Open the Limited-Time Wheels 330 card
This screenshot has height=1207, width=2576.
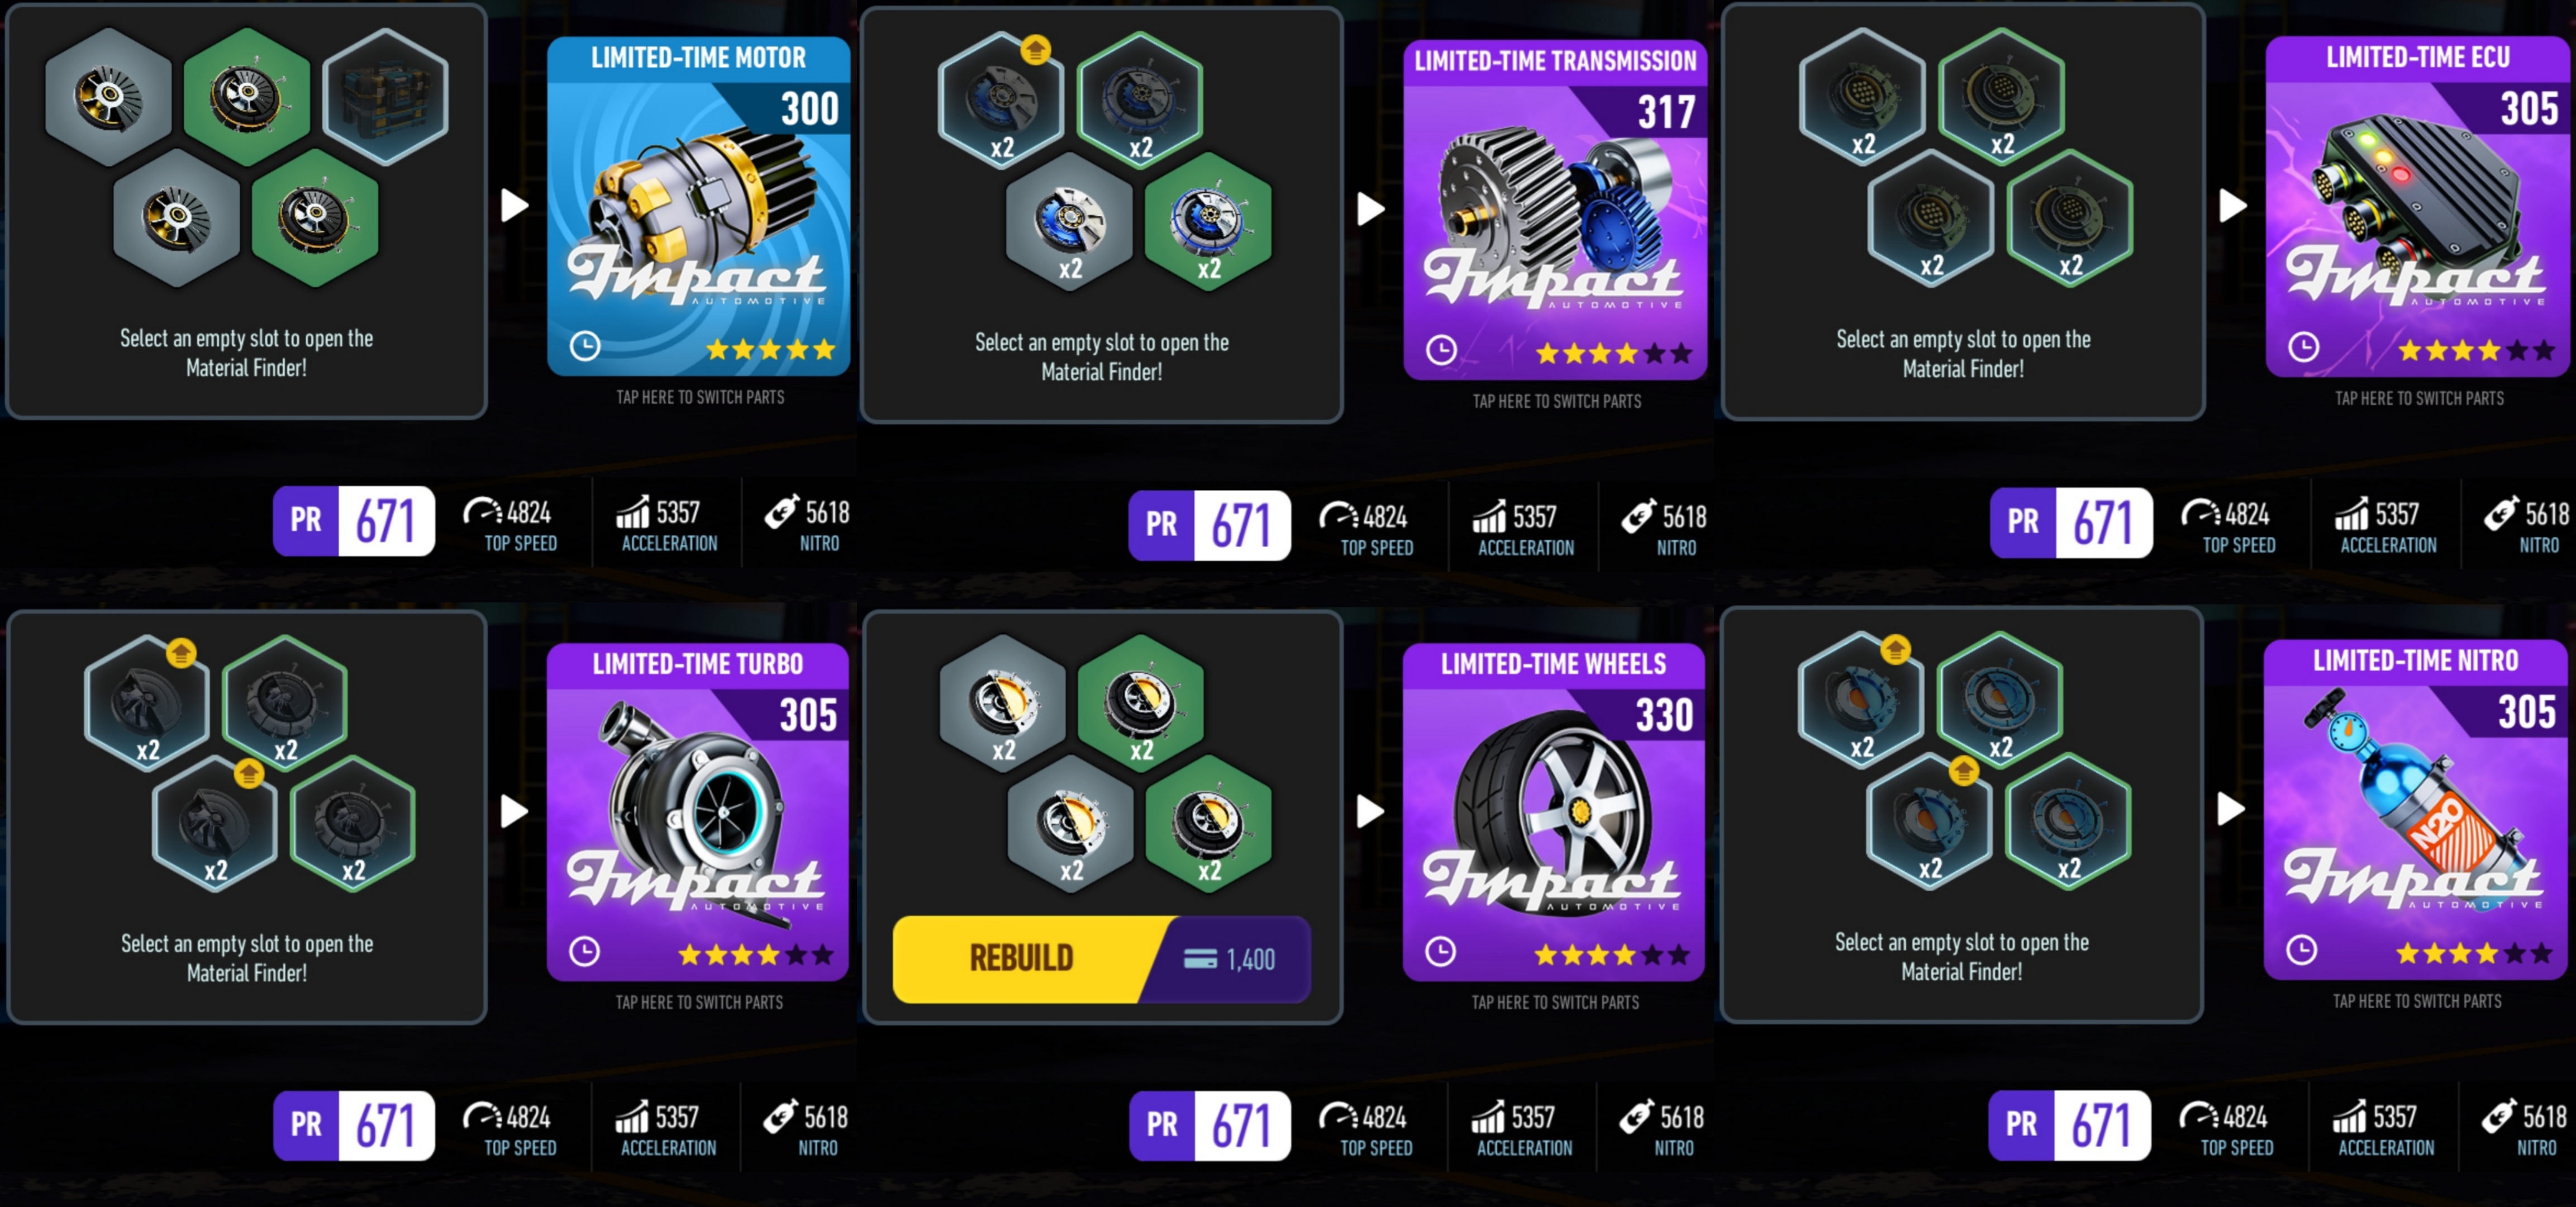pos(1553,812)
